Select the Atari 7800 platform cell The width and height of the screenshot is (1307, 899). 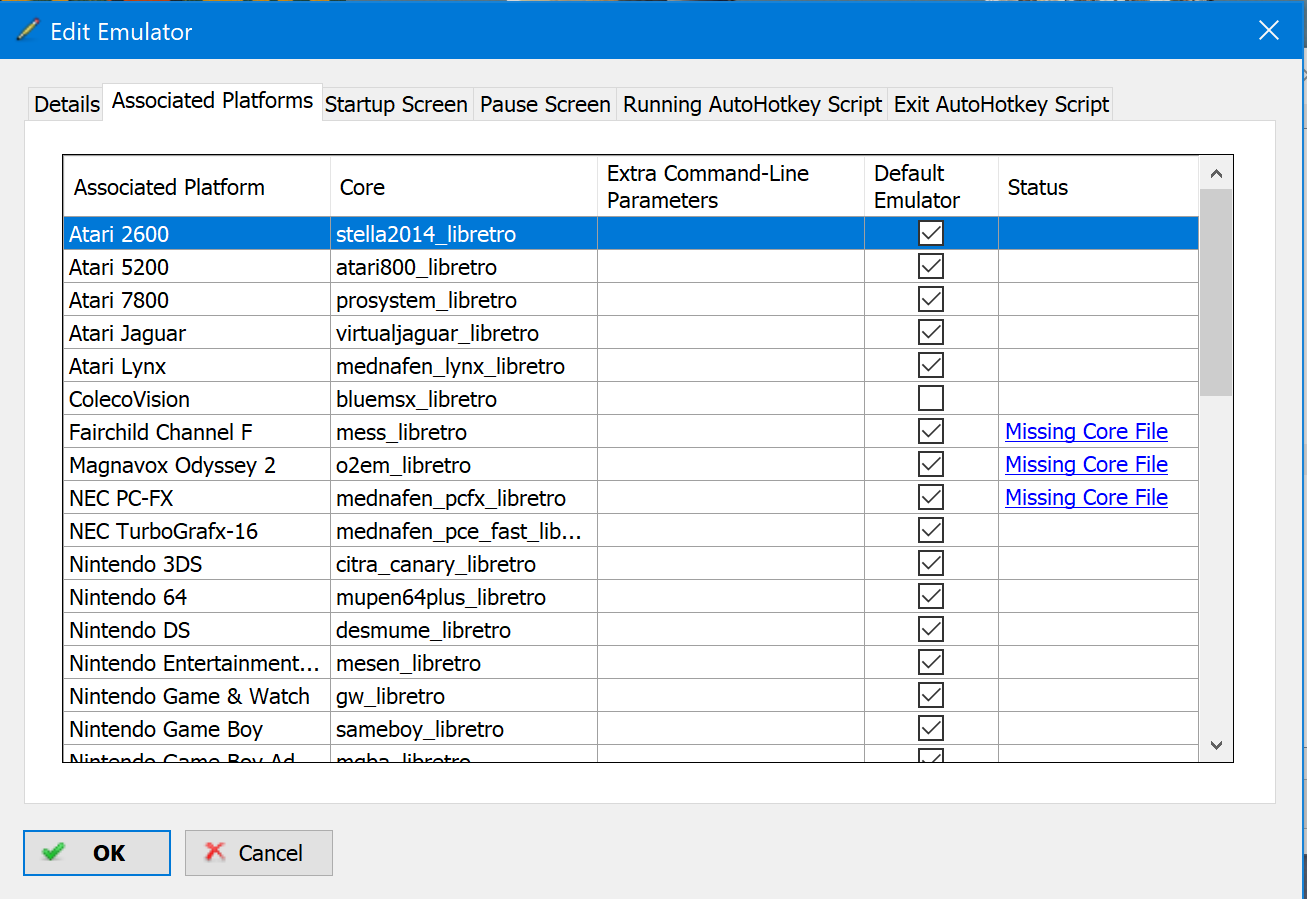(x=197, y=300)
